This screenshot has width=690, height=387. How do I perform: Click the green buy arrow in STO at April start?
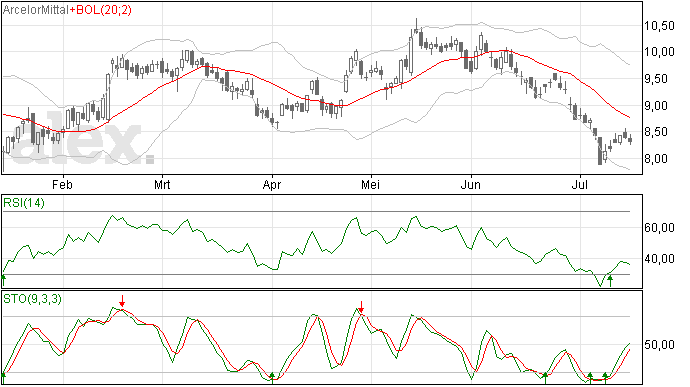coord(272,378)
